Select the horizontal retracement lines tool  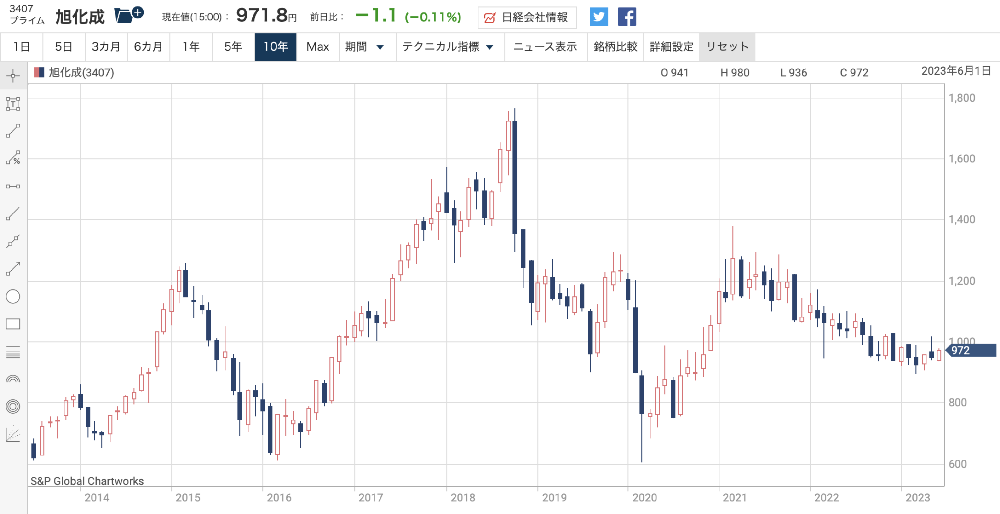[x=13, y=351]
